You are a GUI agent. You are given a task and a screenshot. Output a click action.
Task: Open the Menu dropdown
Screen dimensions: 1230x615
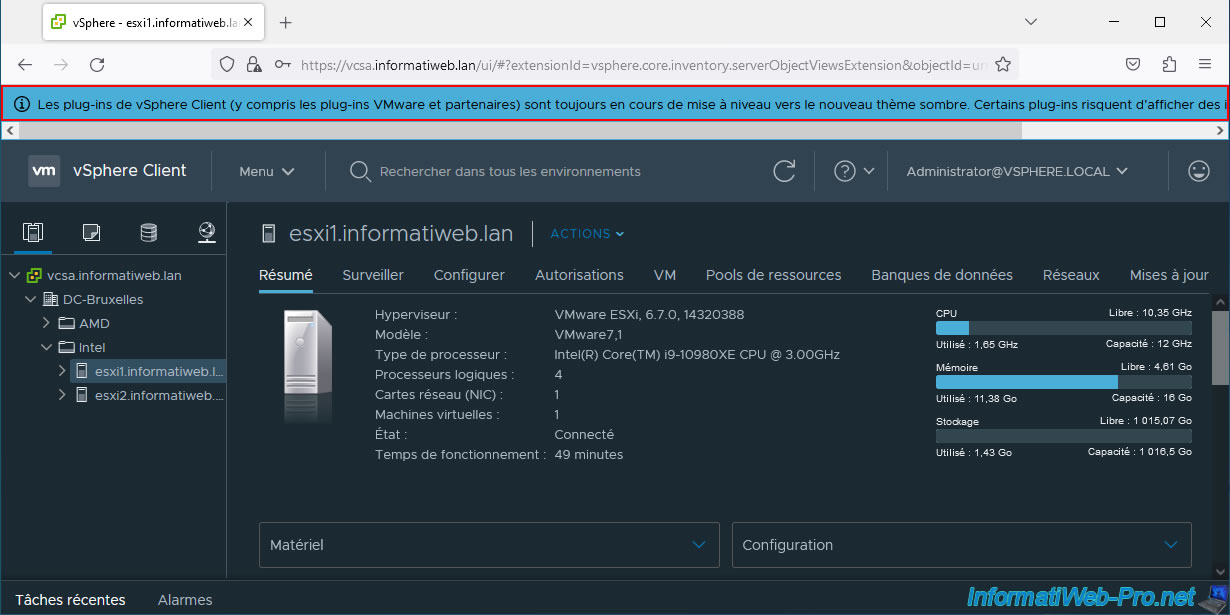click(x=266, y=171)
